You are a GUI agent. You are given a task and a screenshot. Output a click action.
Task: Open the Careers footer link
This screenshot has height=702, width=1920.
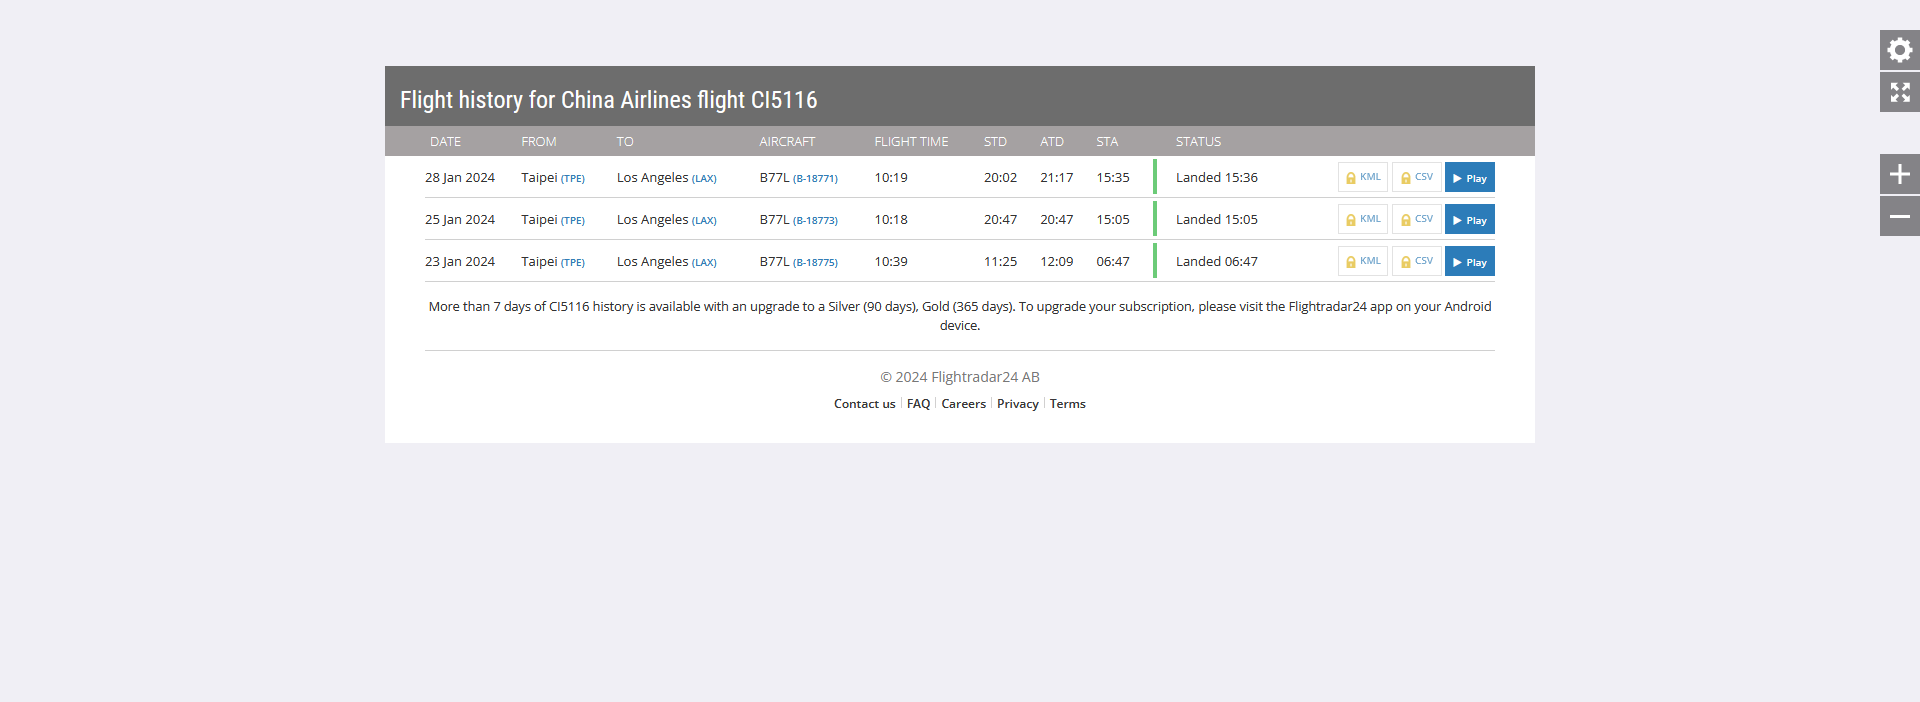pyautogui.click(x=963, y=404)
